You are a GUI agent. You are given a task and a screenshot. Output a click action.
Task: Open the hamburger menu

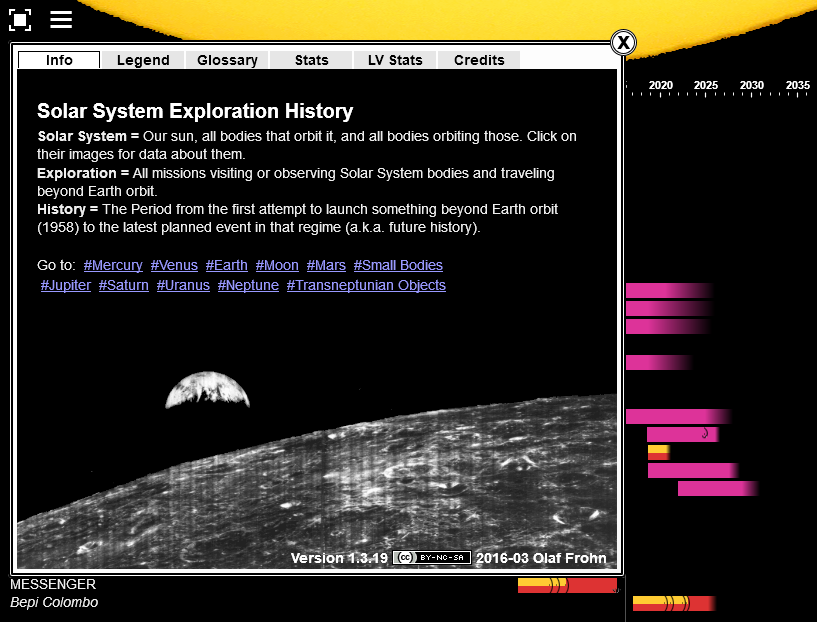click(x=60, y=19)
